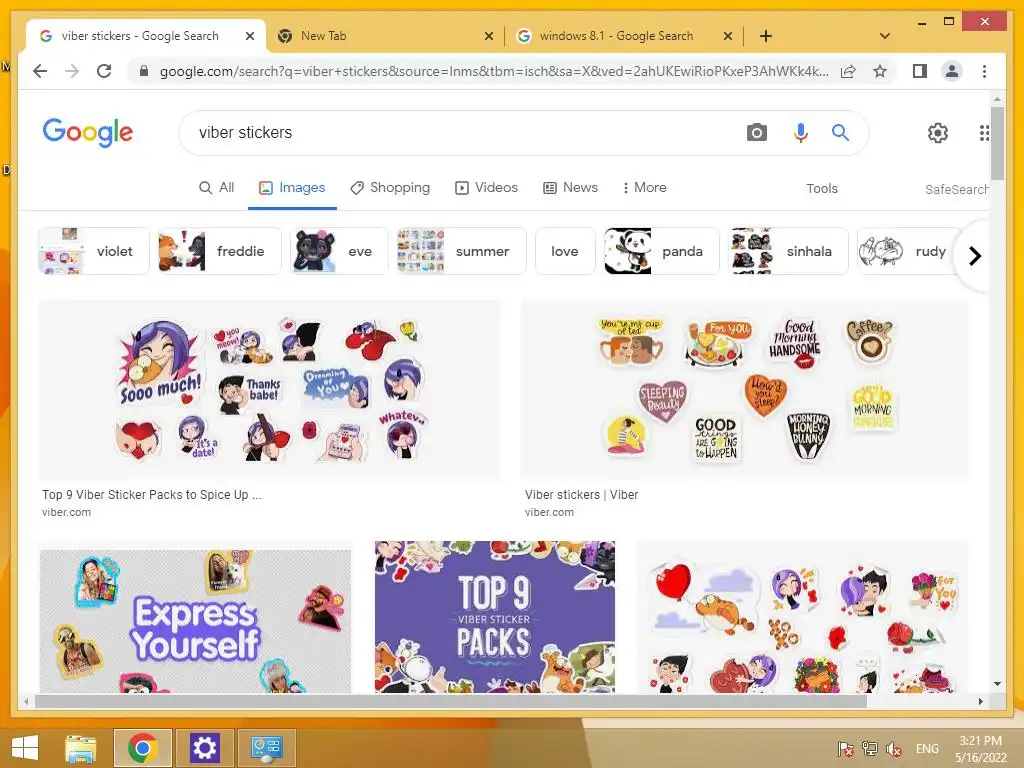Filter images by love chip
Screen dimensions: 1024x768
coord(565,251)
